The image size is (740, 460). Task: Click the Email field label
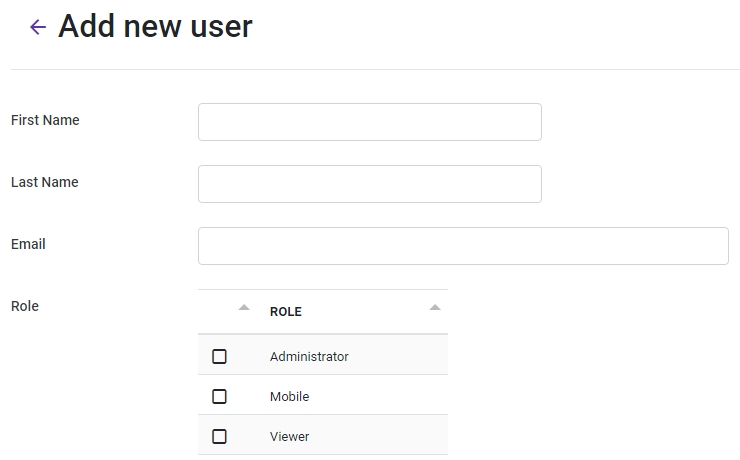click(x=28, y=244)
